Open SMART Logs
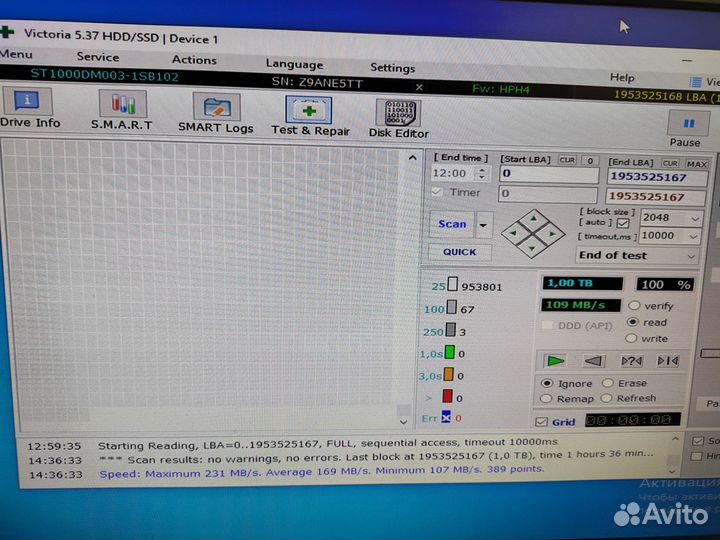The width and height of the screenshot is (720, 540). point(216,113)
